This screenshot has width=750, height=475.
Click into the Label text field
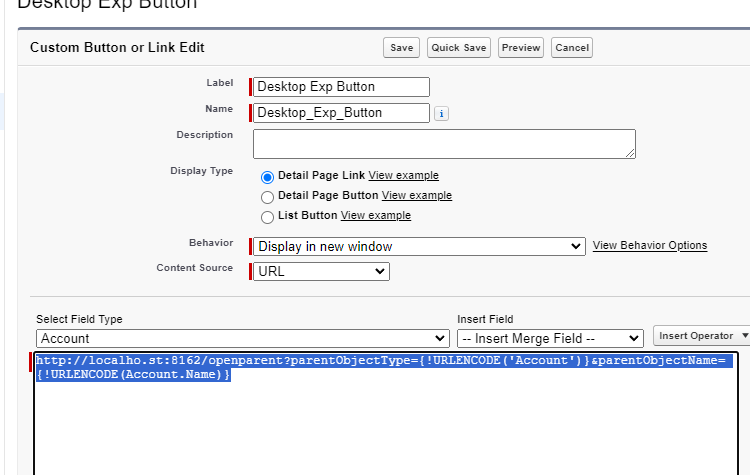point(341,87)
